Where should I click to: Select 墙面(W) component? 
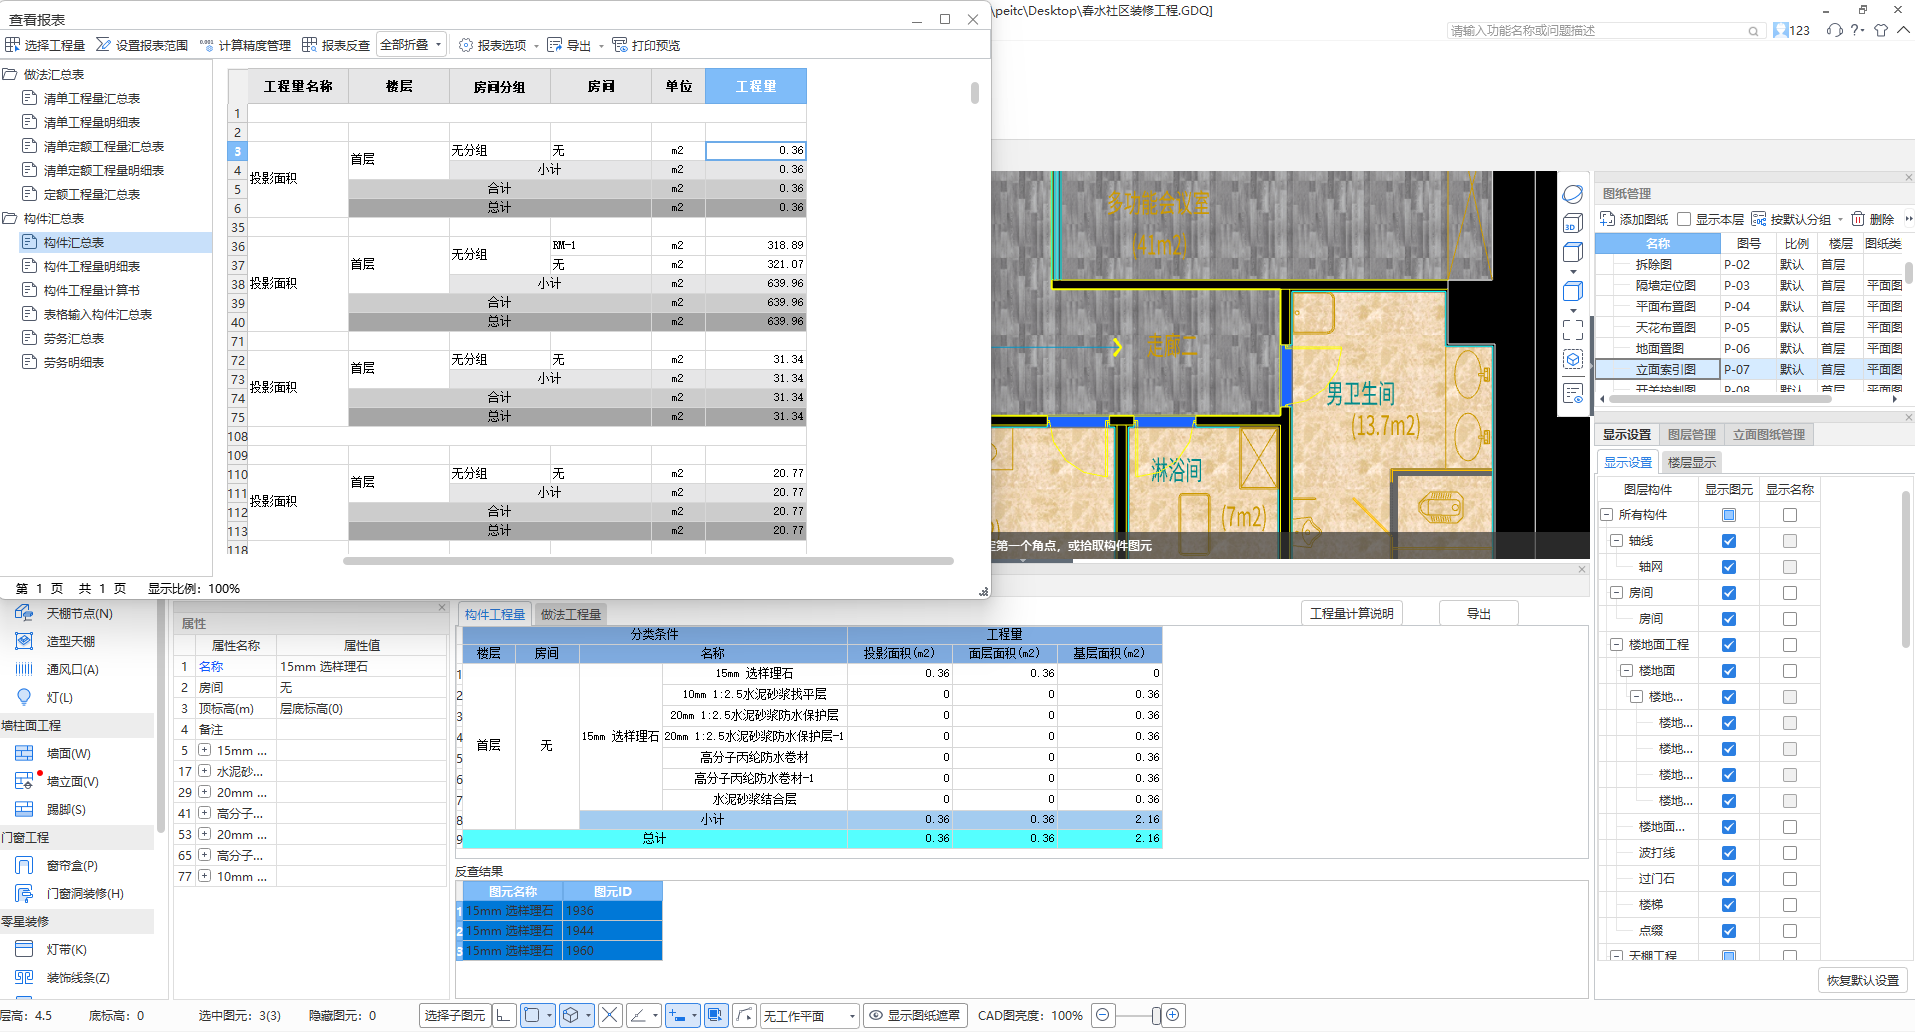pyautogui.click(x=68, y=753)
